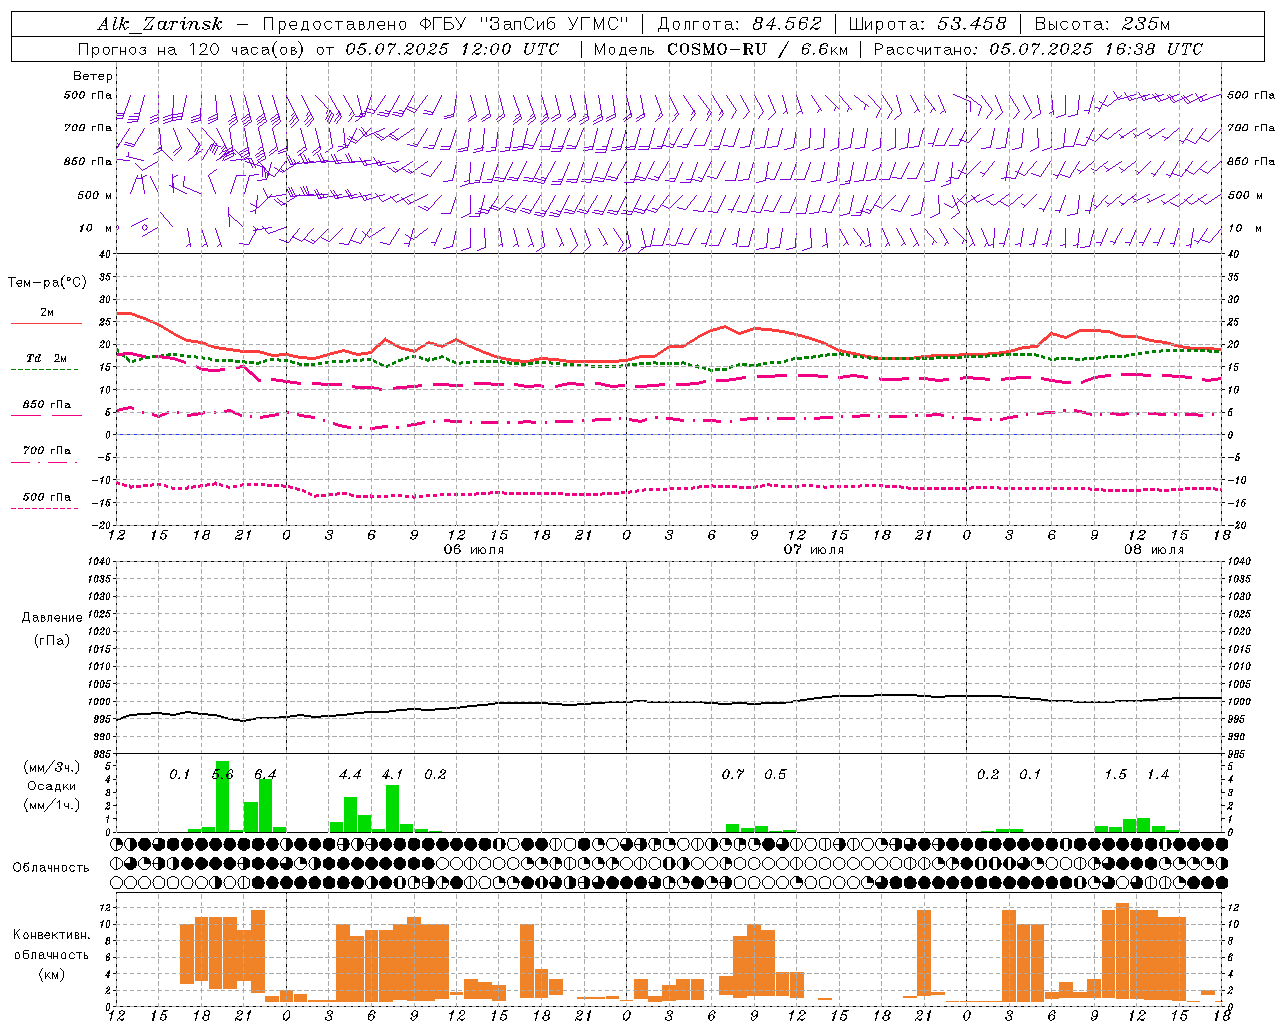Click the Конвективн. облачность (км) label
1280x1024 pixels.
(x=51, y=954)
